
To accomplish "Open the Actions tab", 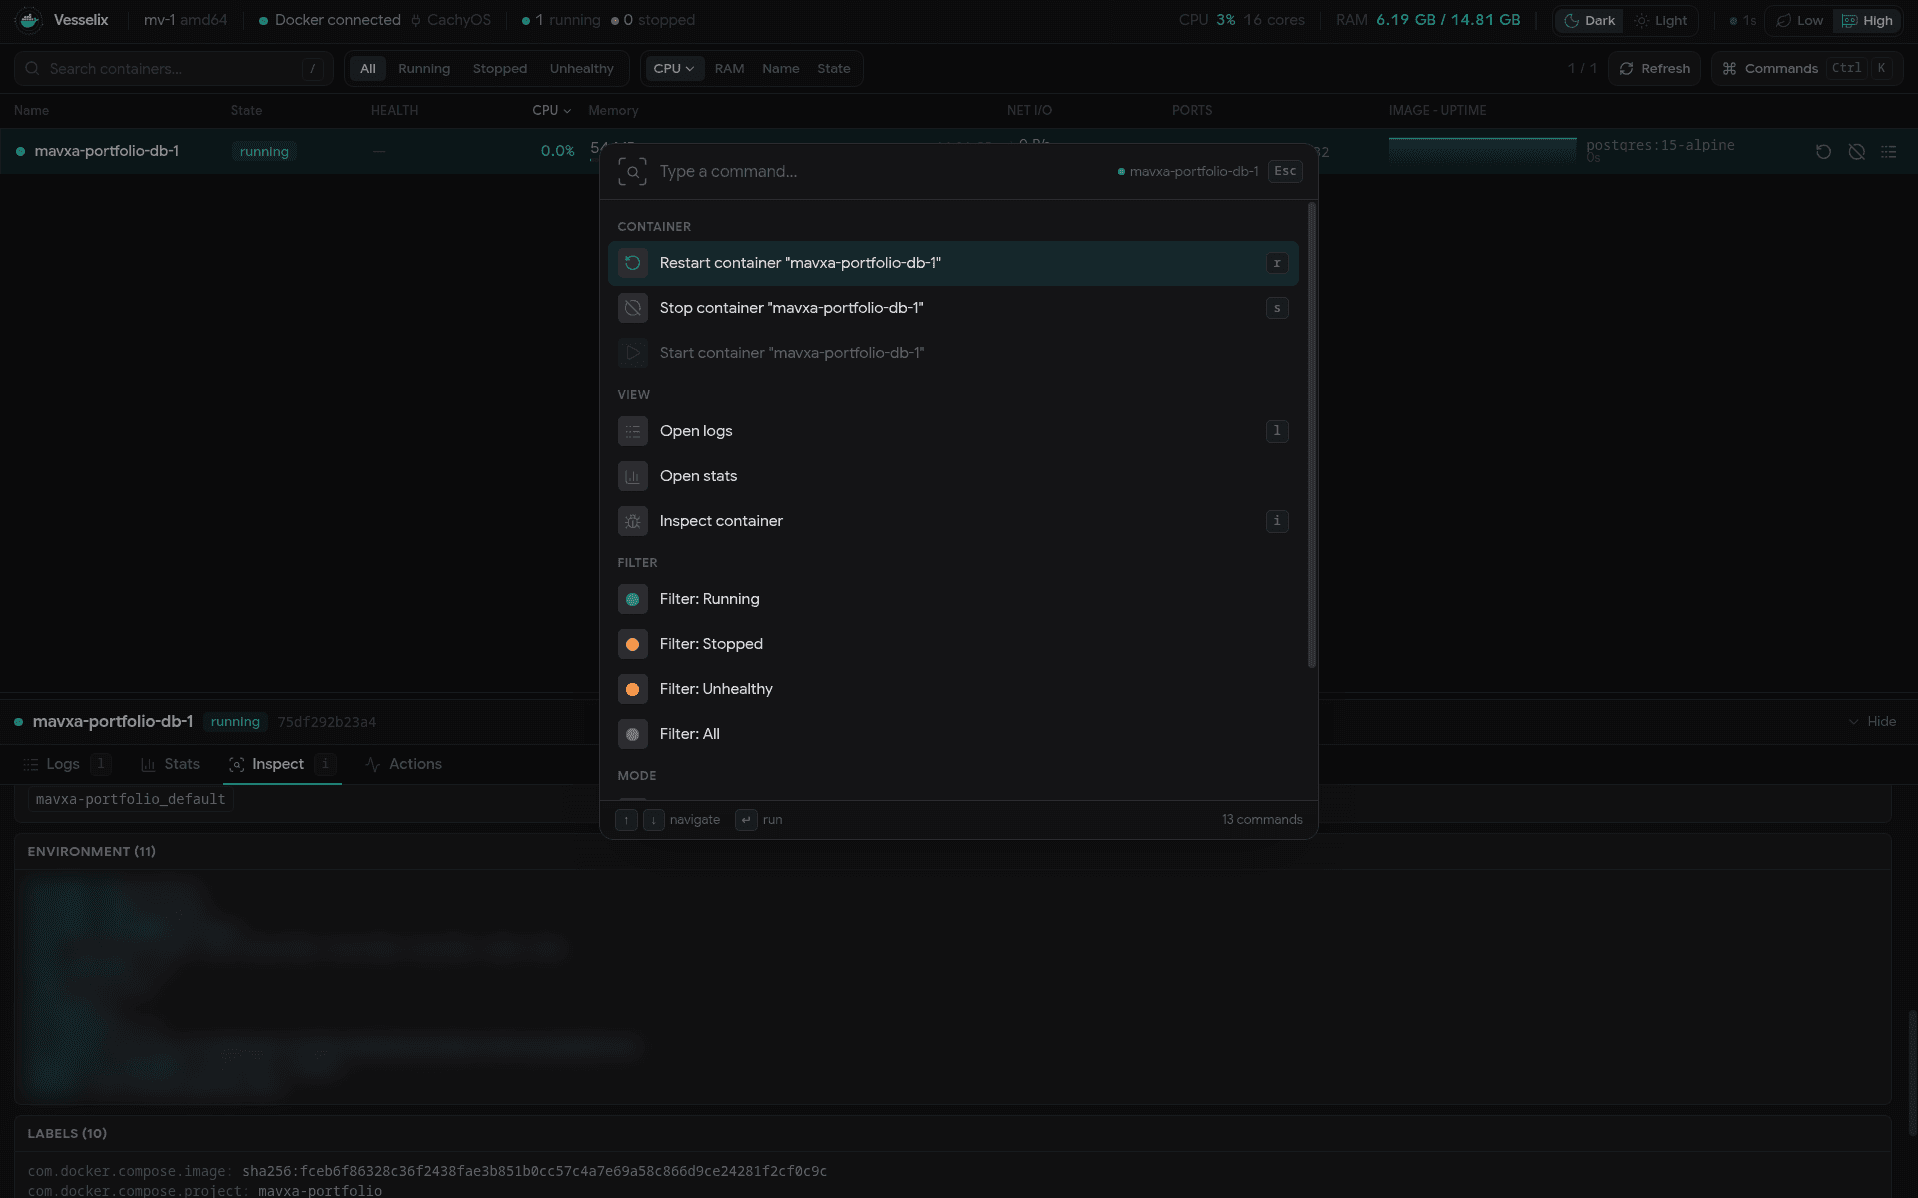I will click(x=404, y=764).
